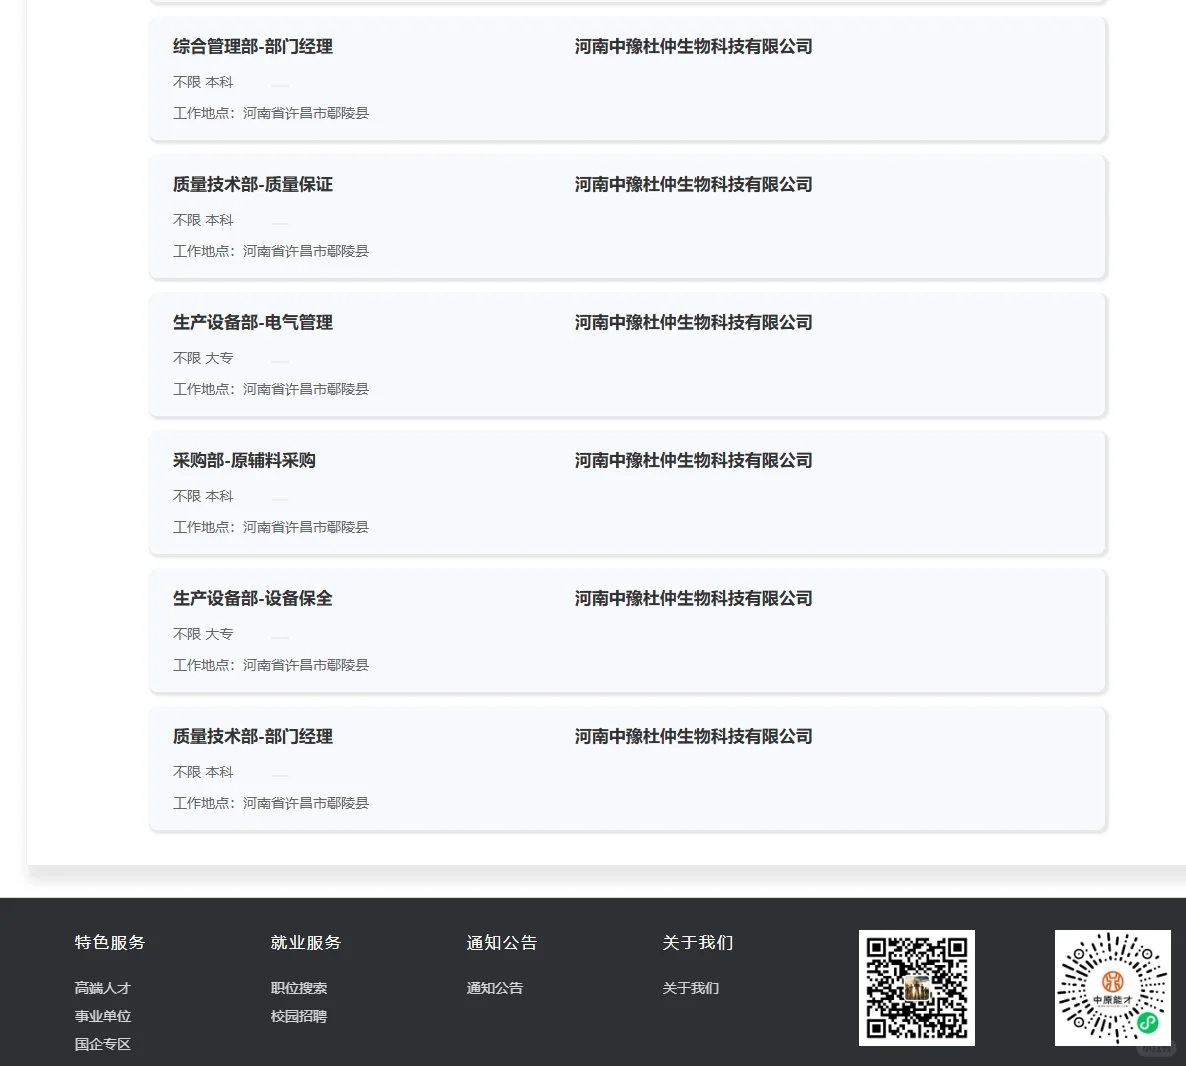
Task: Click the 中原能才 mini-program code
Action: click(1113, 988)
